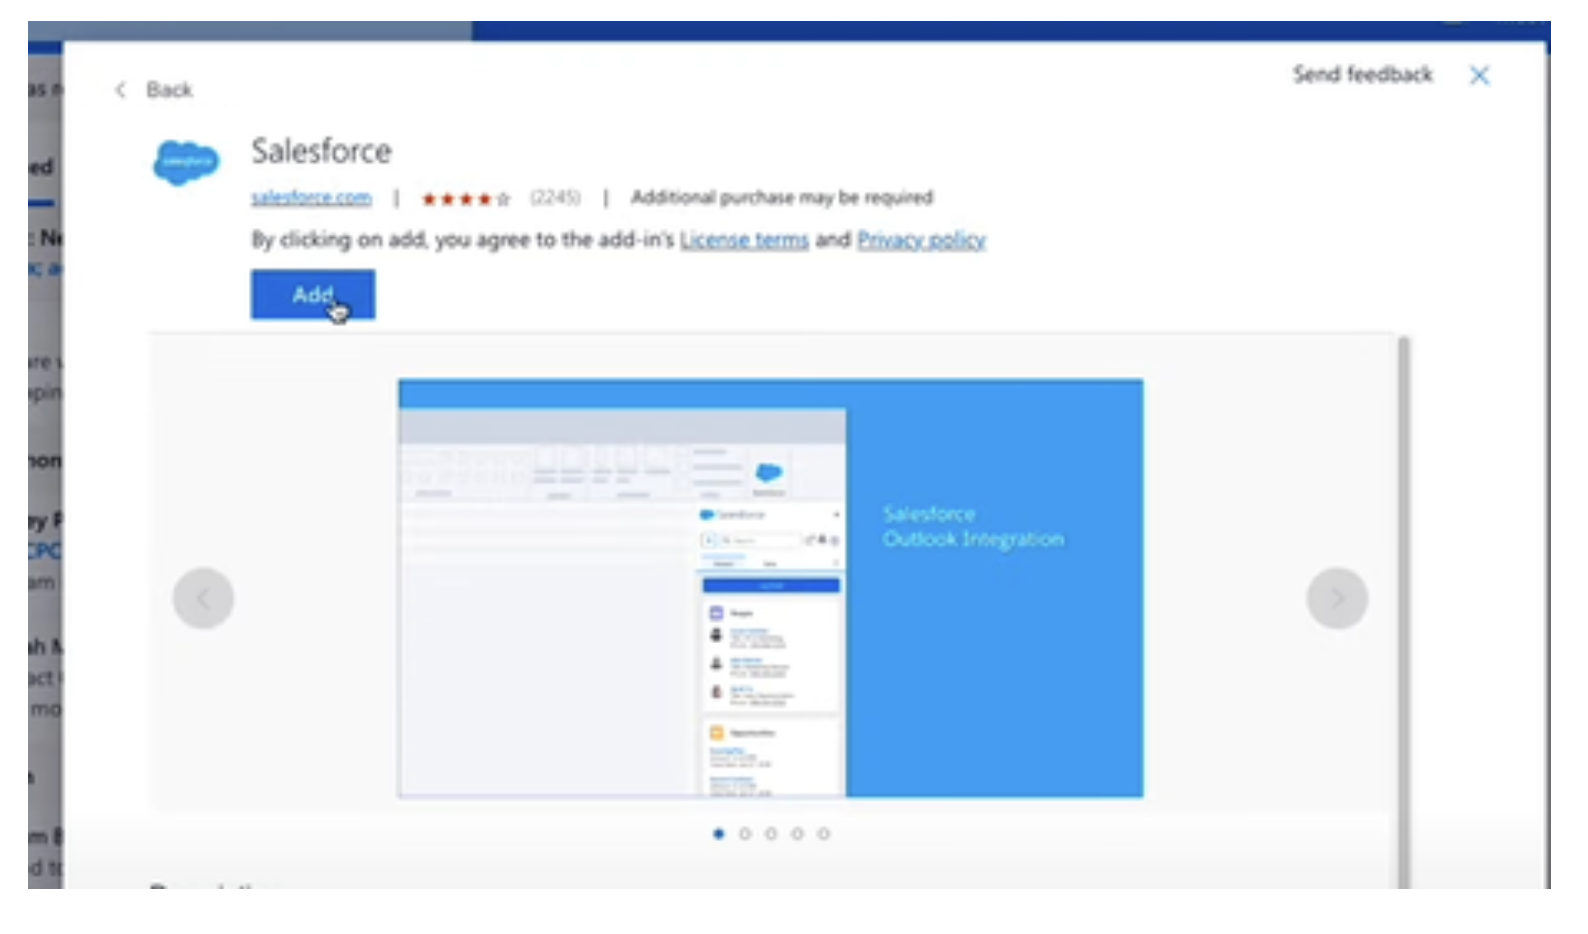This screenshot has width=1588, height=934.
Task: Show the next preview slide arrow
Action: [1336, 598]
